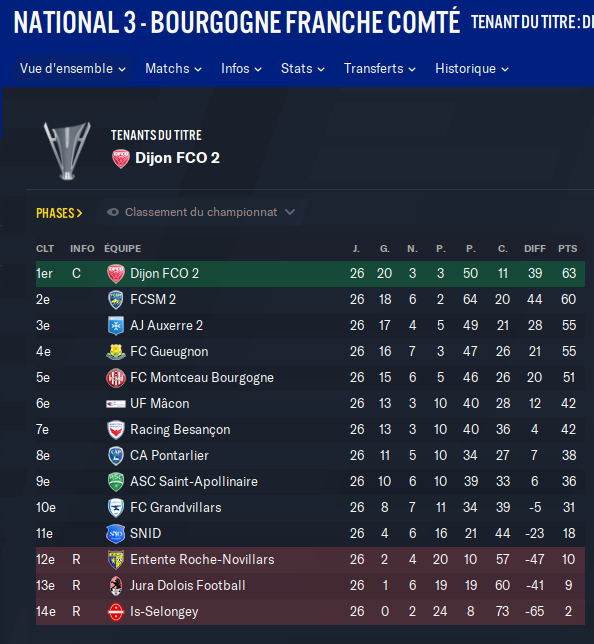The height and width of the screenshot is (644, 594).
Task: Click the CA Pontarlier crest icon
Action: click(x=116, y=455)
